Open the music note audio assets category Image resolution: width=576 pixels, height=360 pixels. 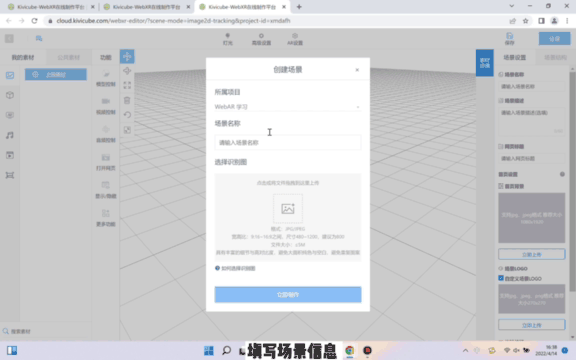[10, 135]
